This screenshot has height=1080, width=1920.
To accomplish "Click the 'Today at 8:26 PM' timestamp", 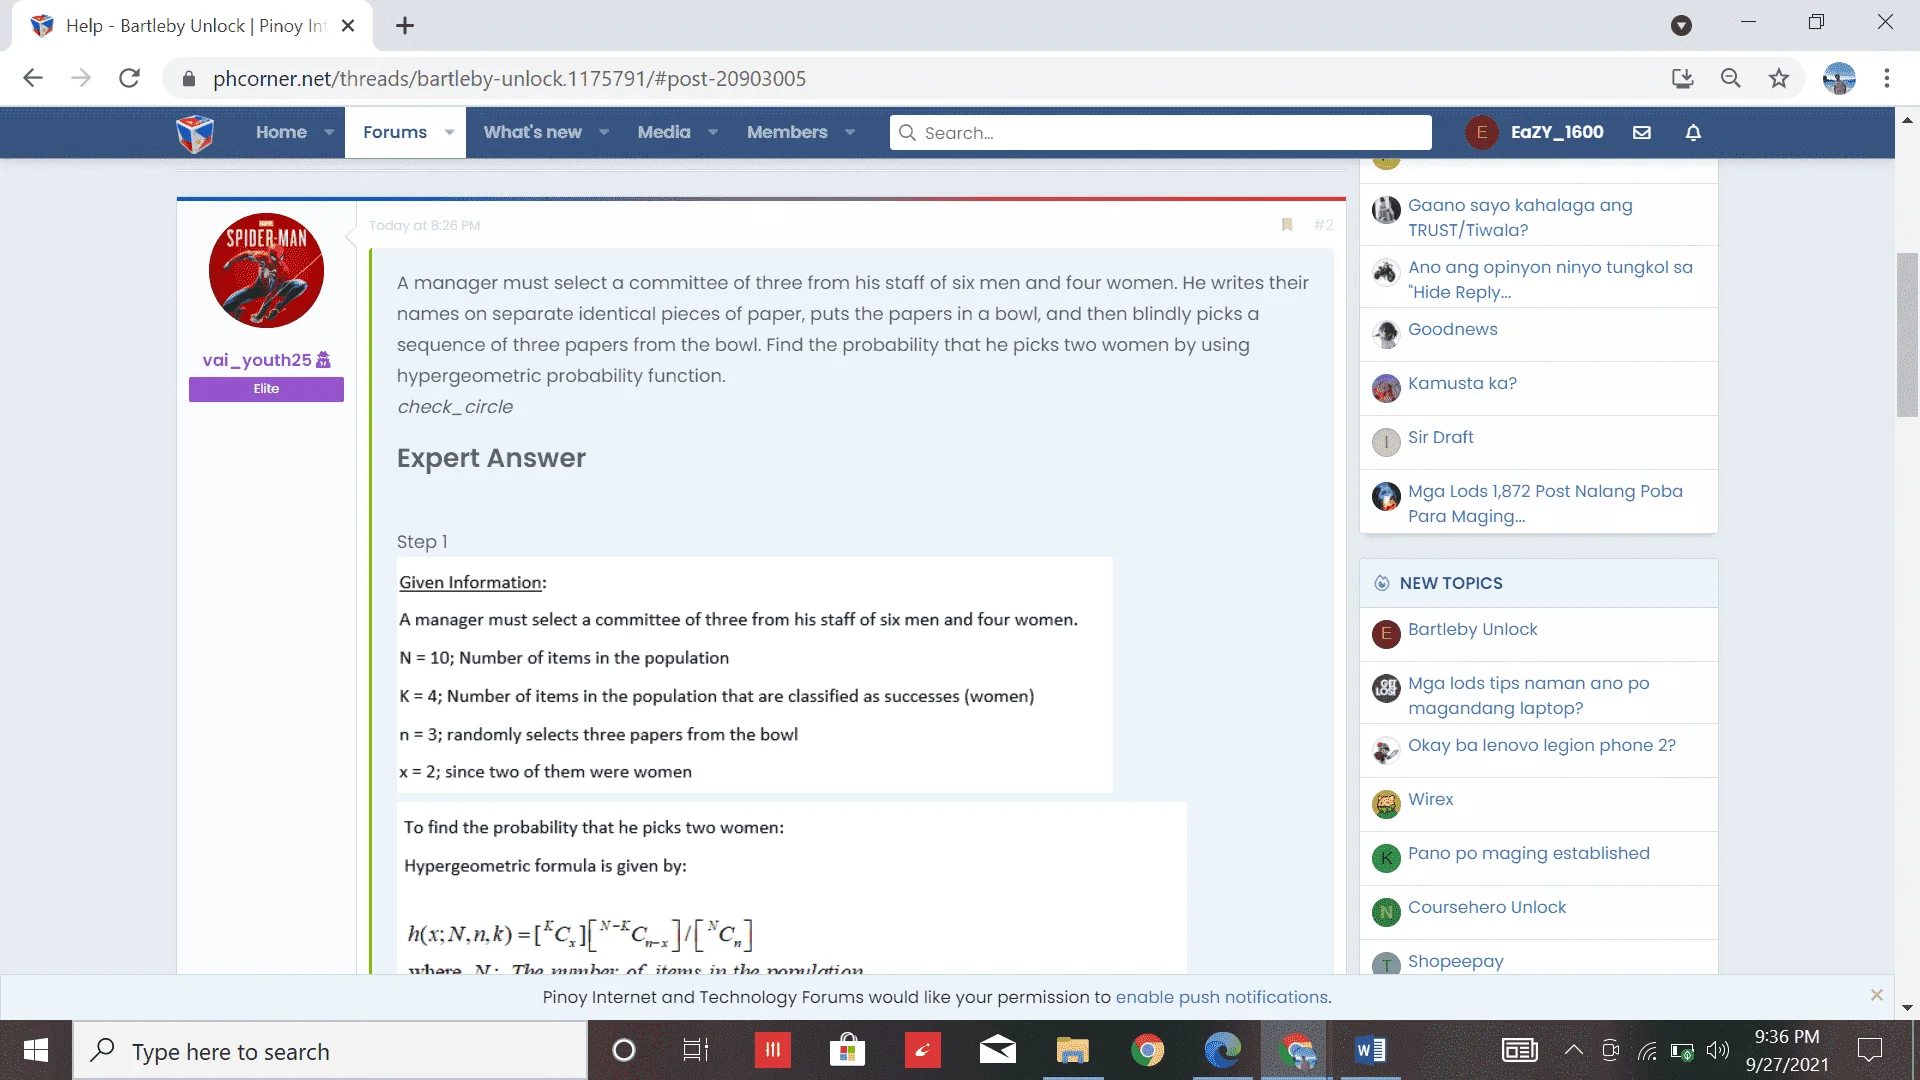I will [x=424, y=225].
